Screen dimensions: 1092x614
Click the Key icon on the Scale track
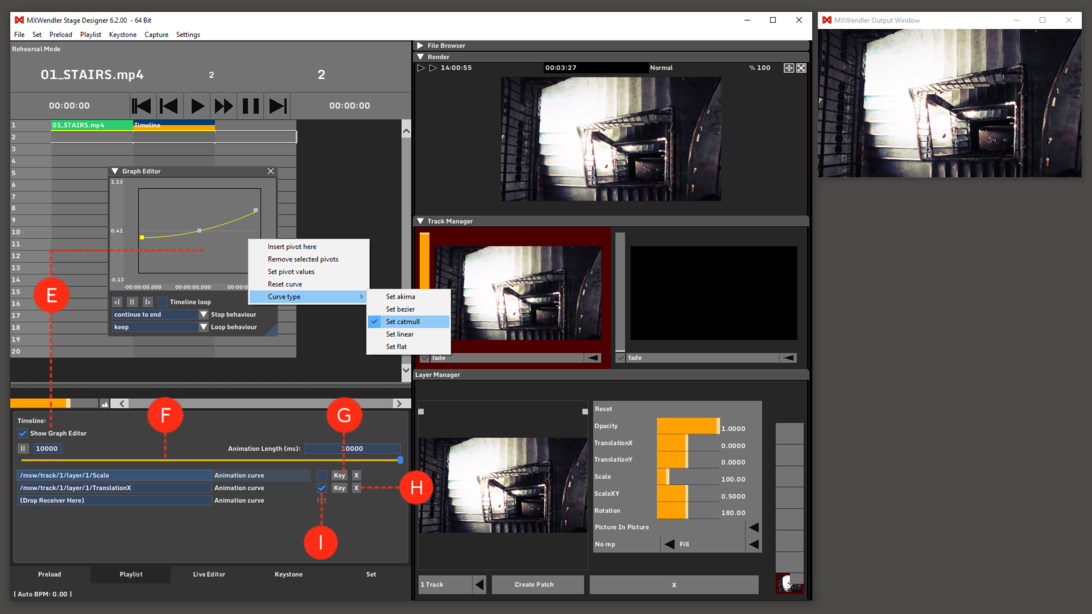pos(339,474)
